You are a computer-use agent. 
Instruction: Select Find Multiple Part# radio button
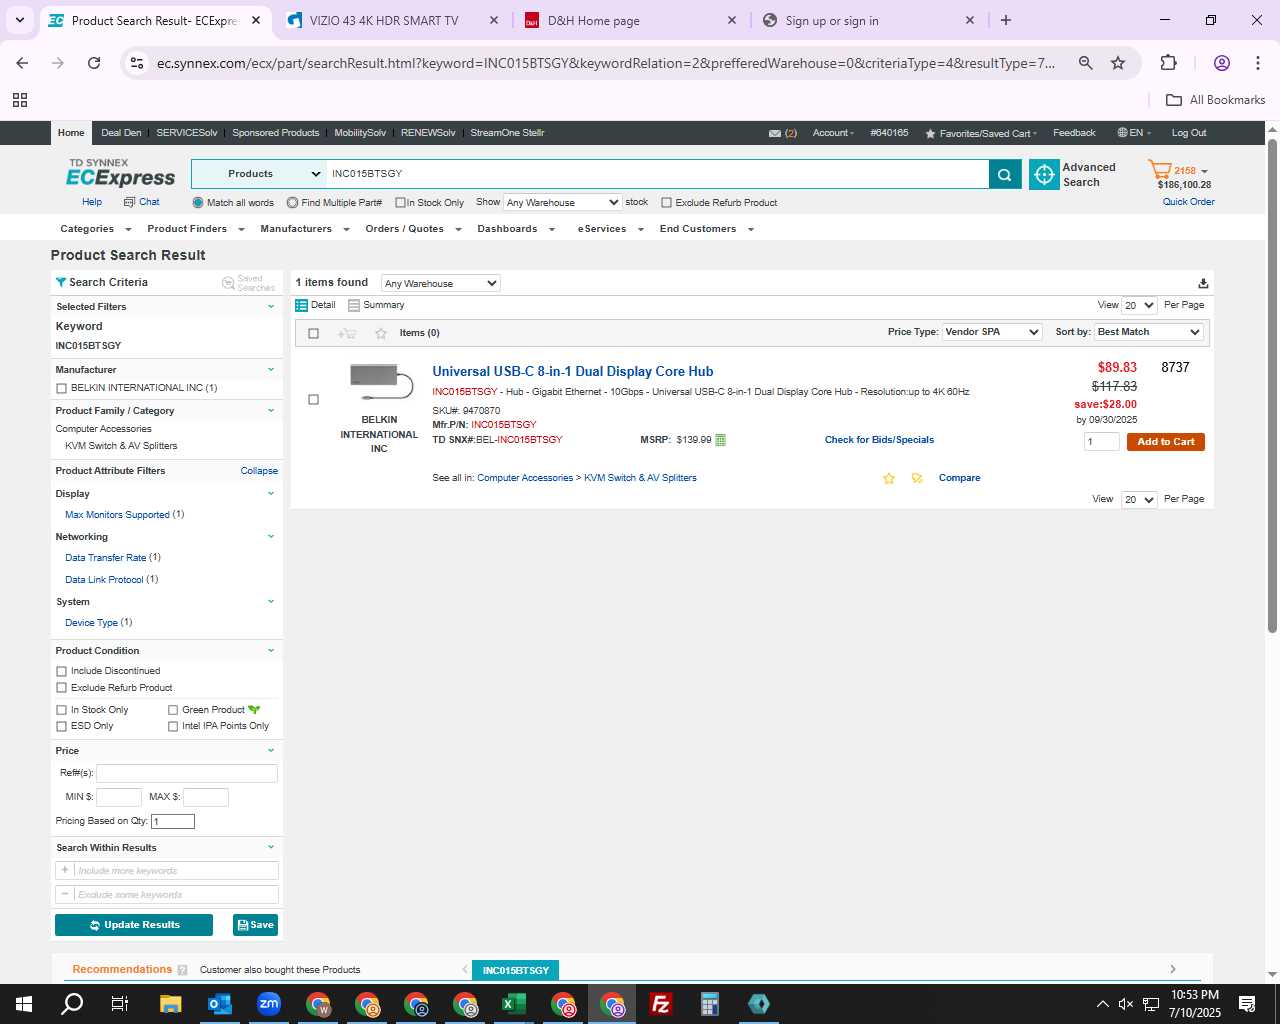(x=292, y=203)
